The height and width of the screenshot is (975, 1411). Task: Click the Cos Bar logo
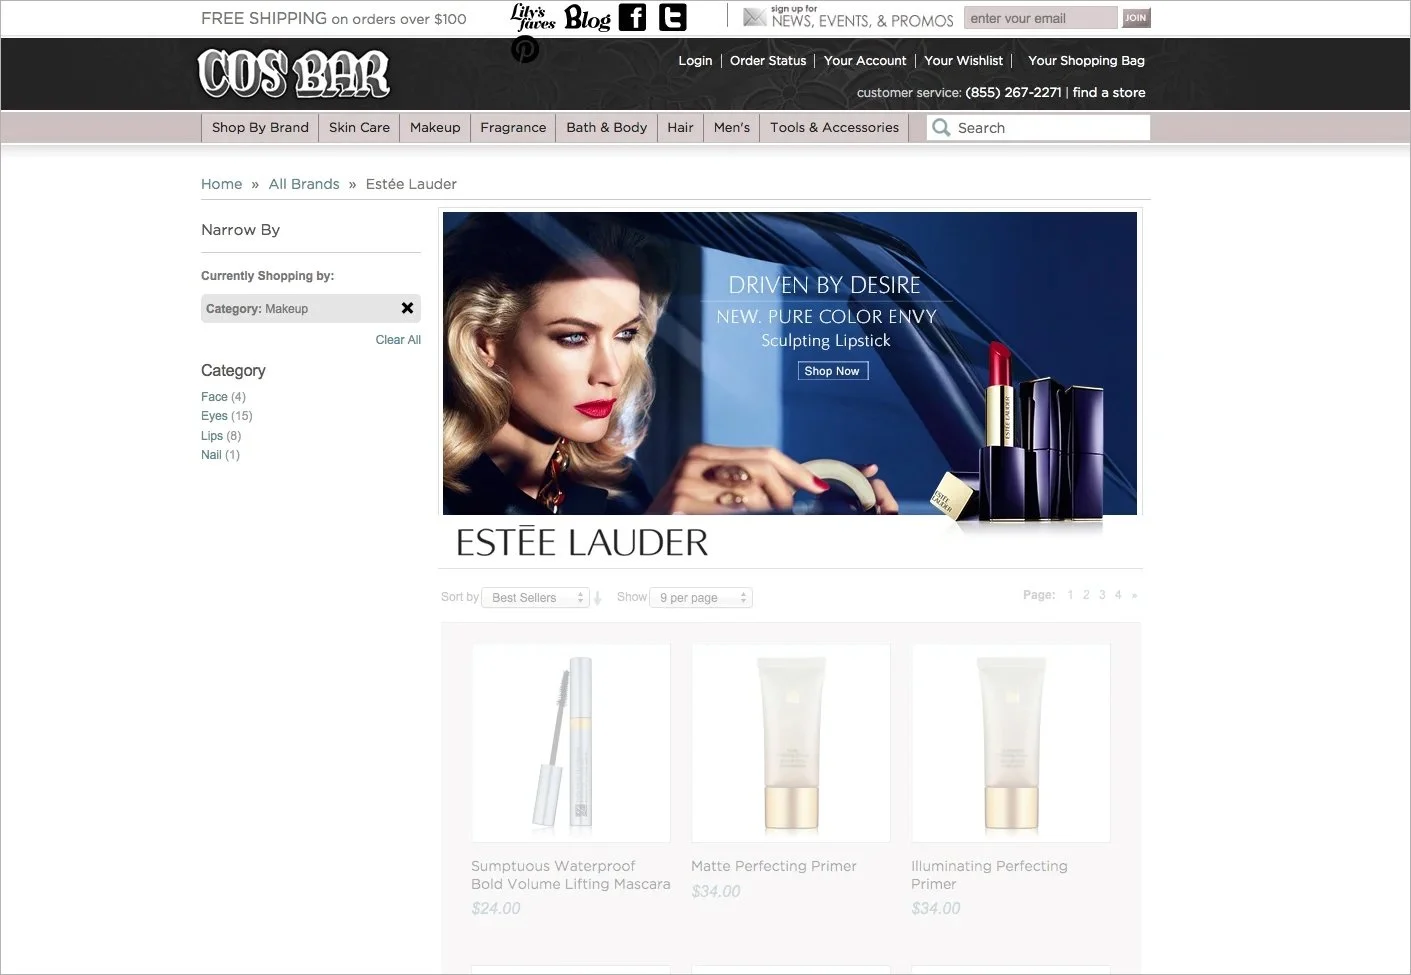point(294,73)
